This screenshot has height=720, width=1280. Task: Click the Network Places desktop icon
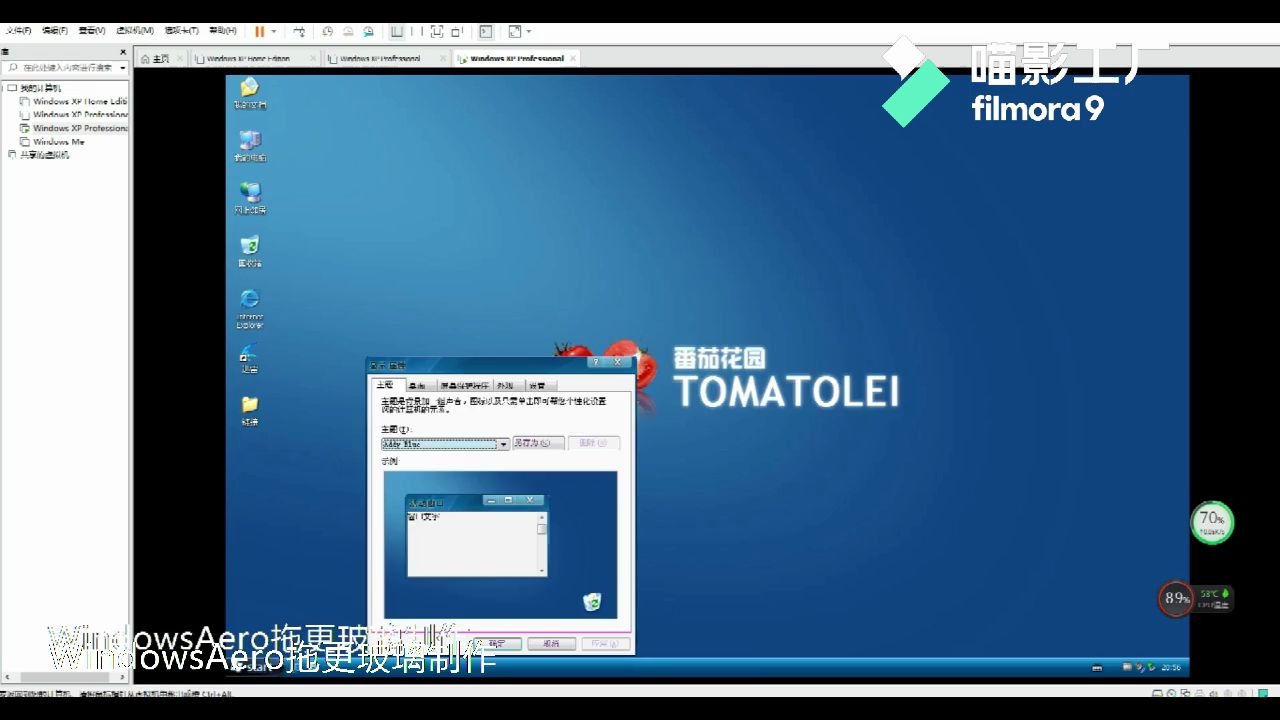(x=250, y=197)
